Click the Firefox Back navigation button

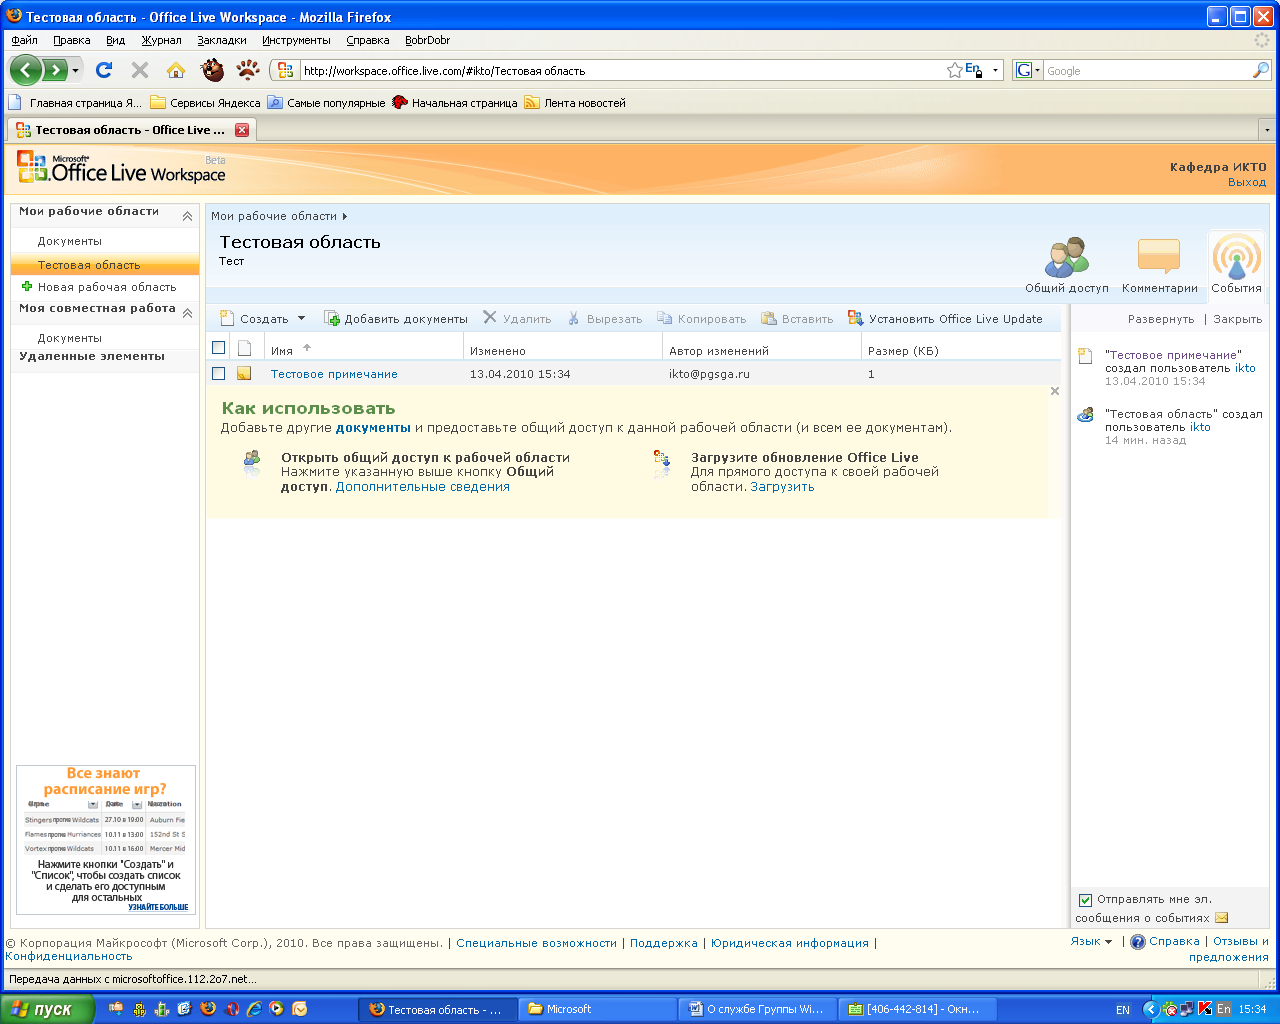[26, 70]
